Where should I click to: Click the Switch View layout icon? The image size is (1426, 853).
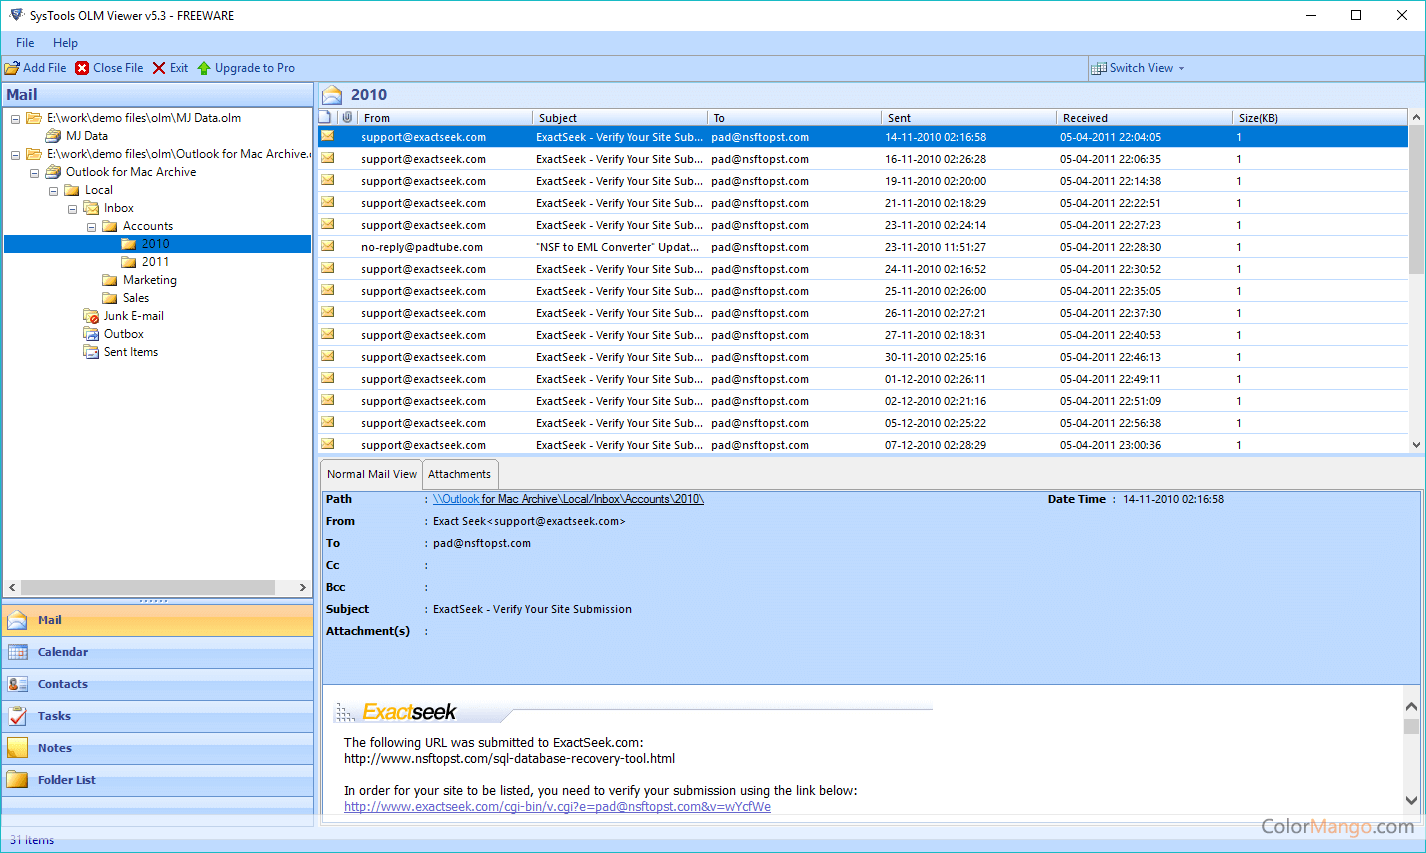click(1100, 68)
